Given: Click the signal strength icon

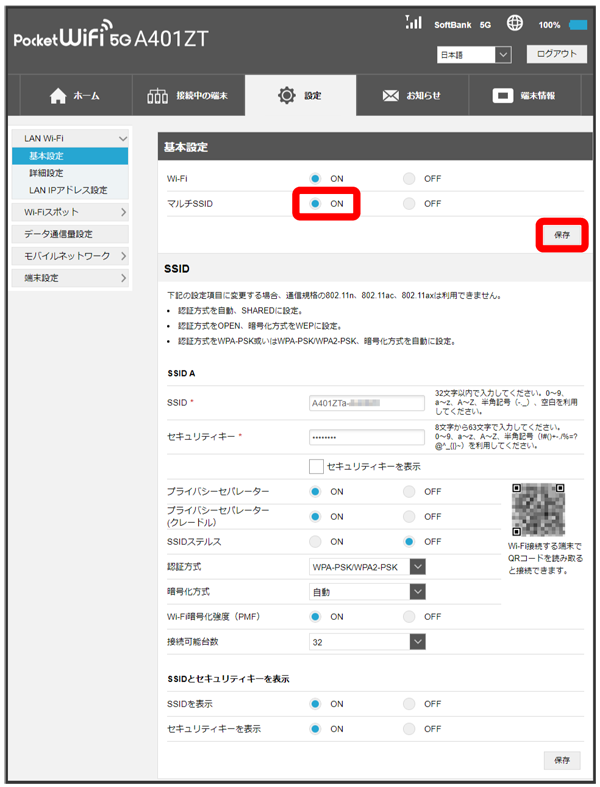Looking at the screenshot, I should pos(413,22).
